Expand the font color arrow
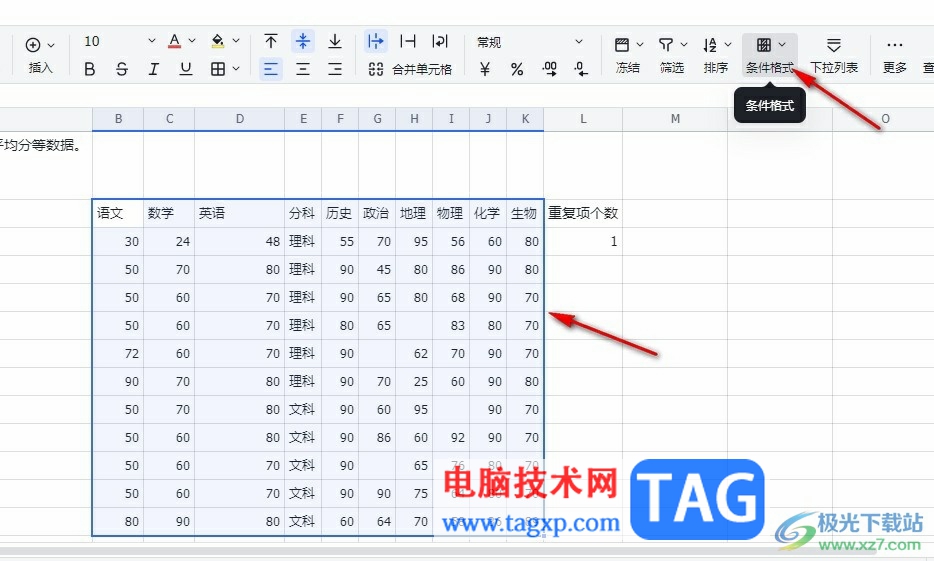The width and height of the screenshot is (934, 561). 192,41
